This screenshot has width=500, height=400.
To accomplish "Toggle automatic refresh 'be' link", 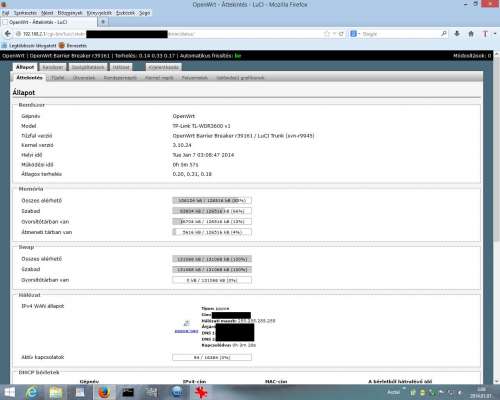I will [238, 56].
